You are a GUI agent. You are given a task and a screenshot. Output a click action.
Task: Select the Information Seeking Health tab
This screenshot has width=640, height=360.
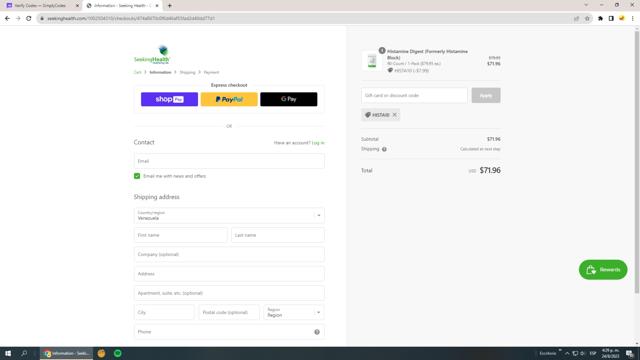coord(122,6)
